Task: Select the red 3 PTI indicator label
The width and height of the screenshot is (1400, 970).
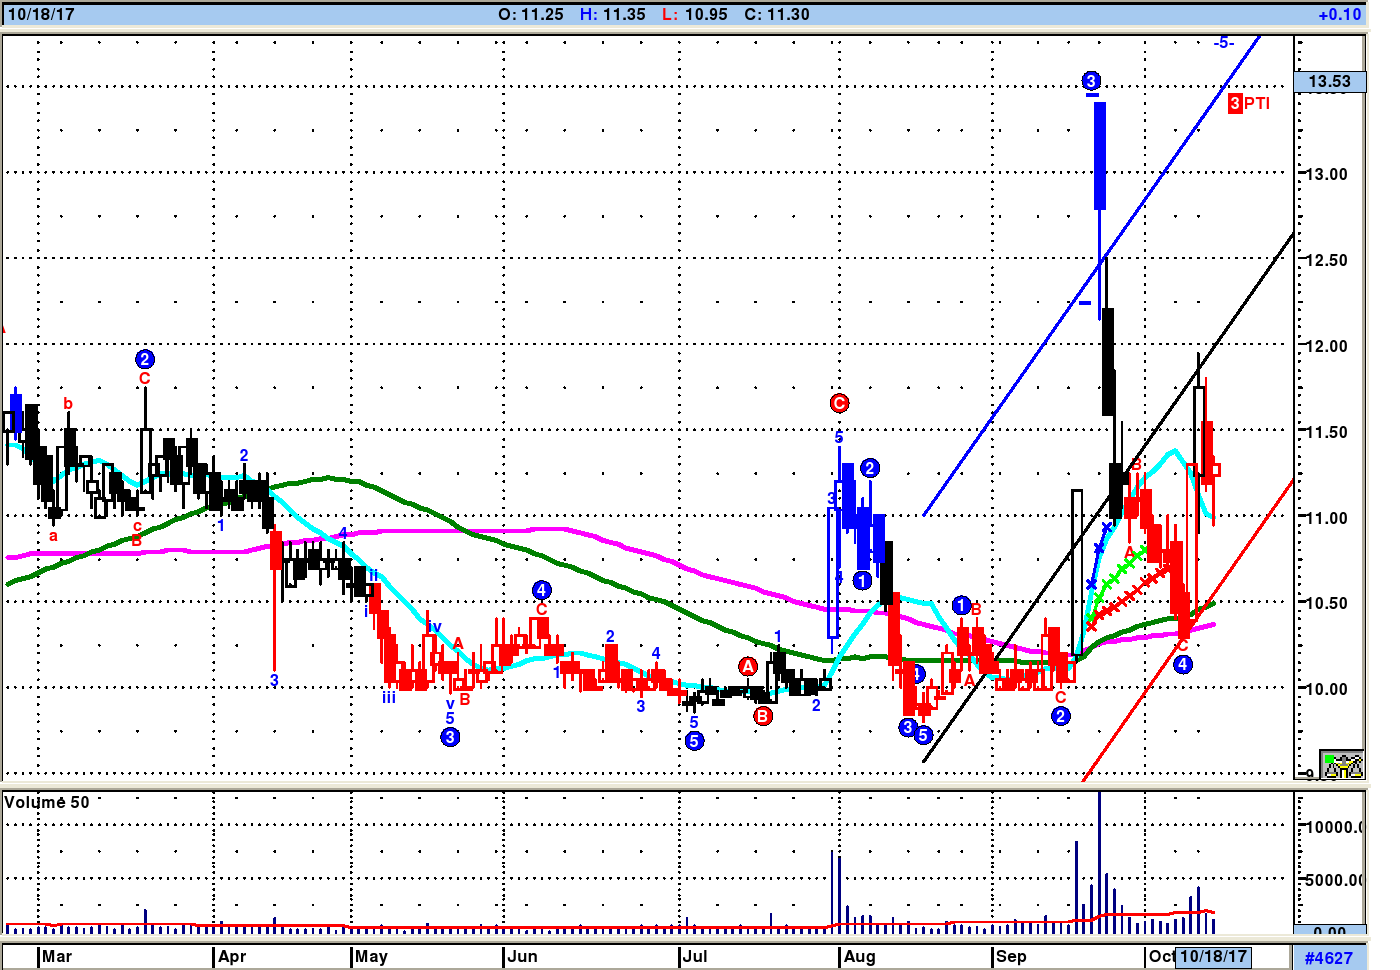Action: coord(1249,103)
